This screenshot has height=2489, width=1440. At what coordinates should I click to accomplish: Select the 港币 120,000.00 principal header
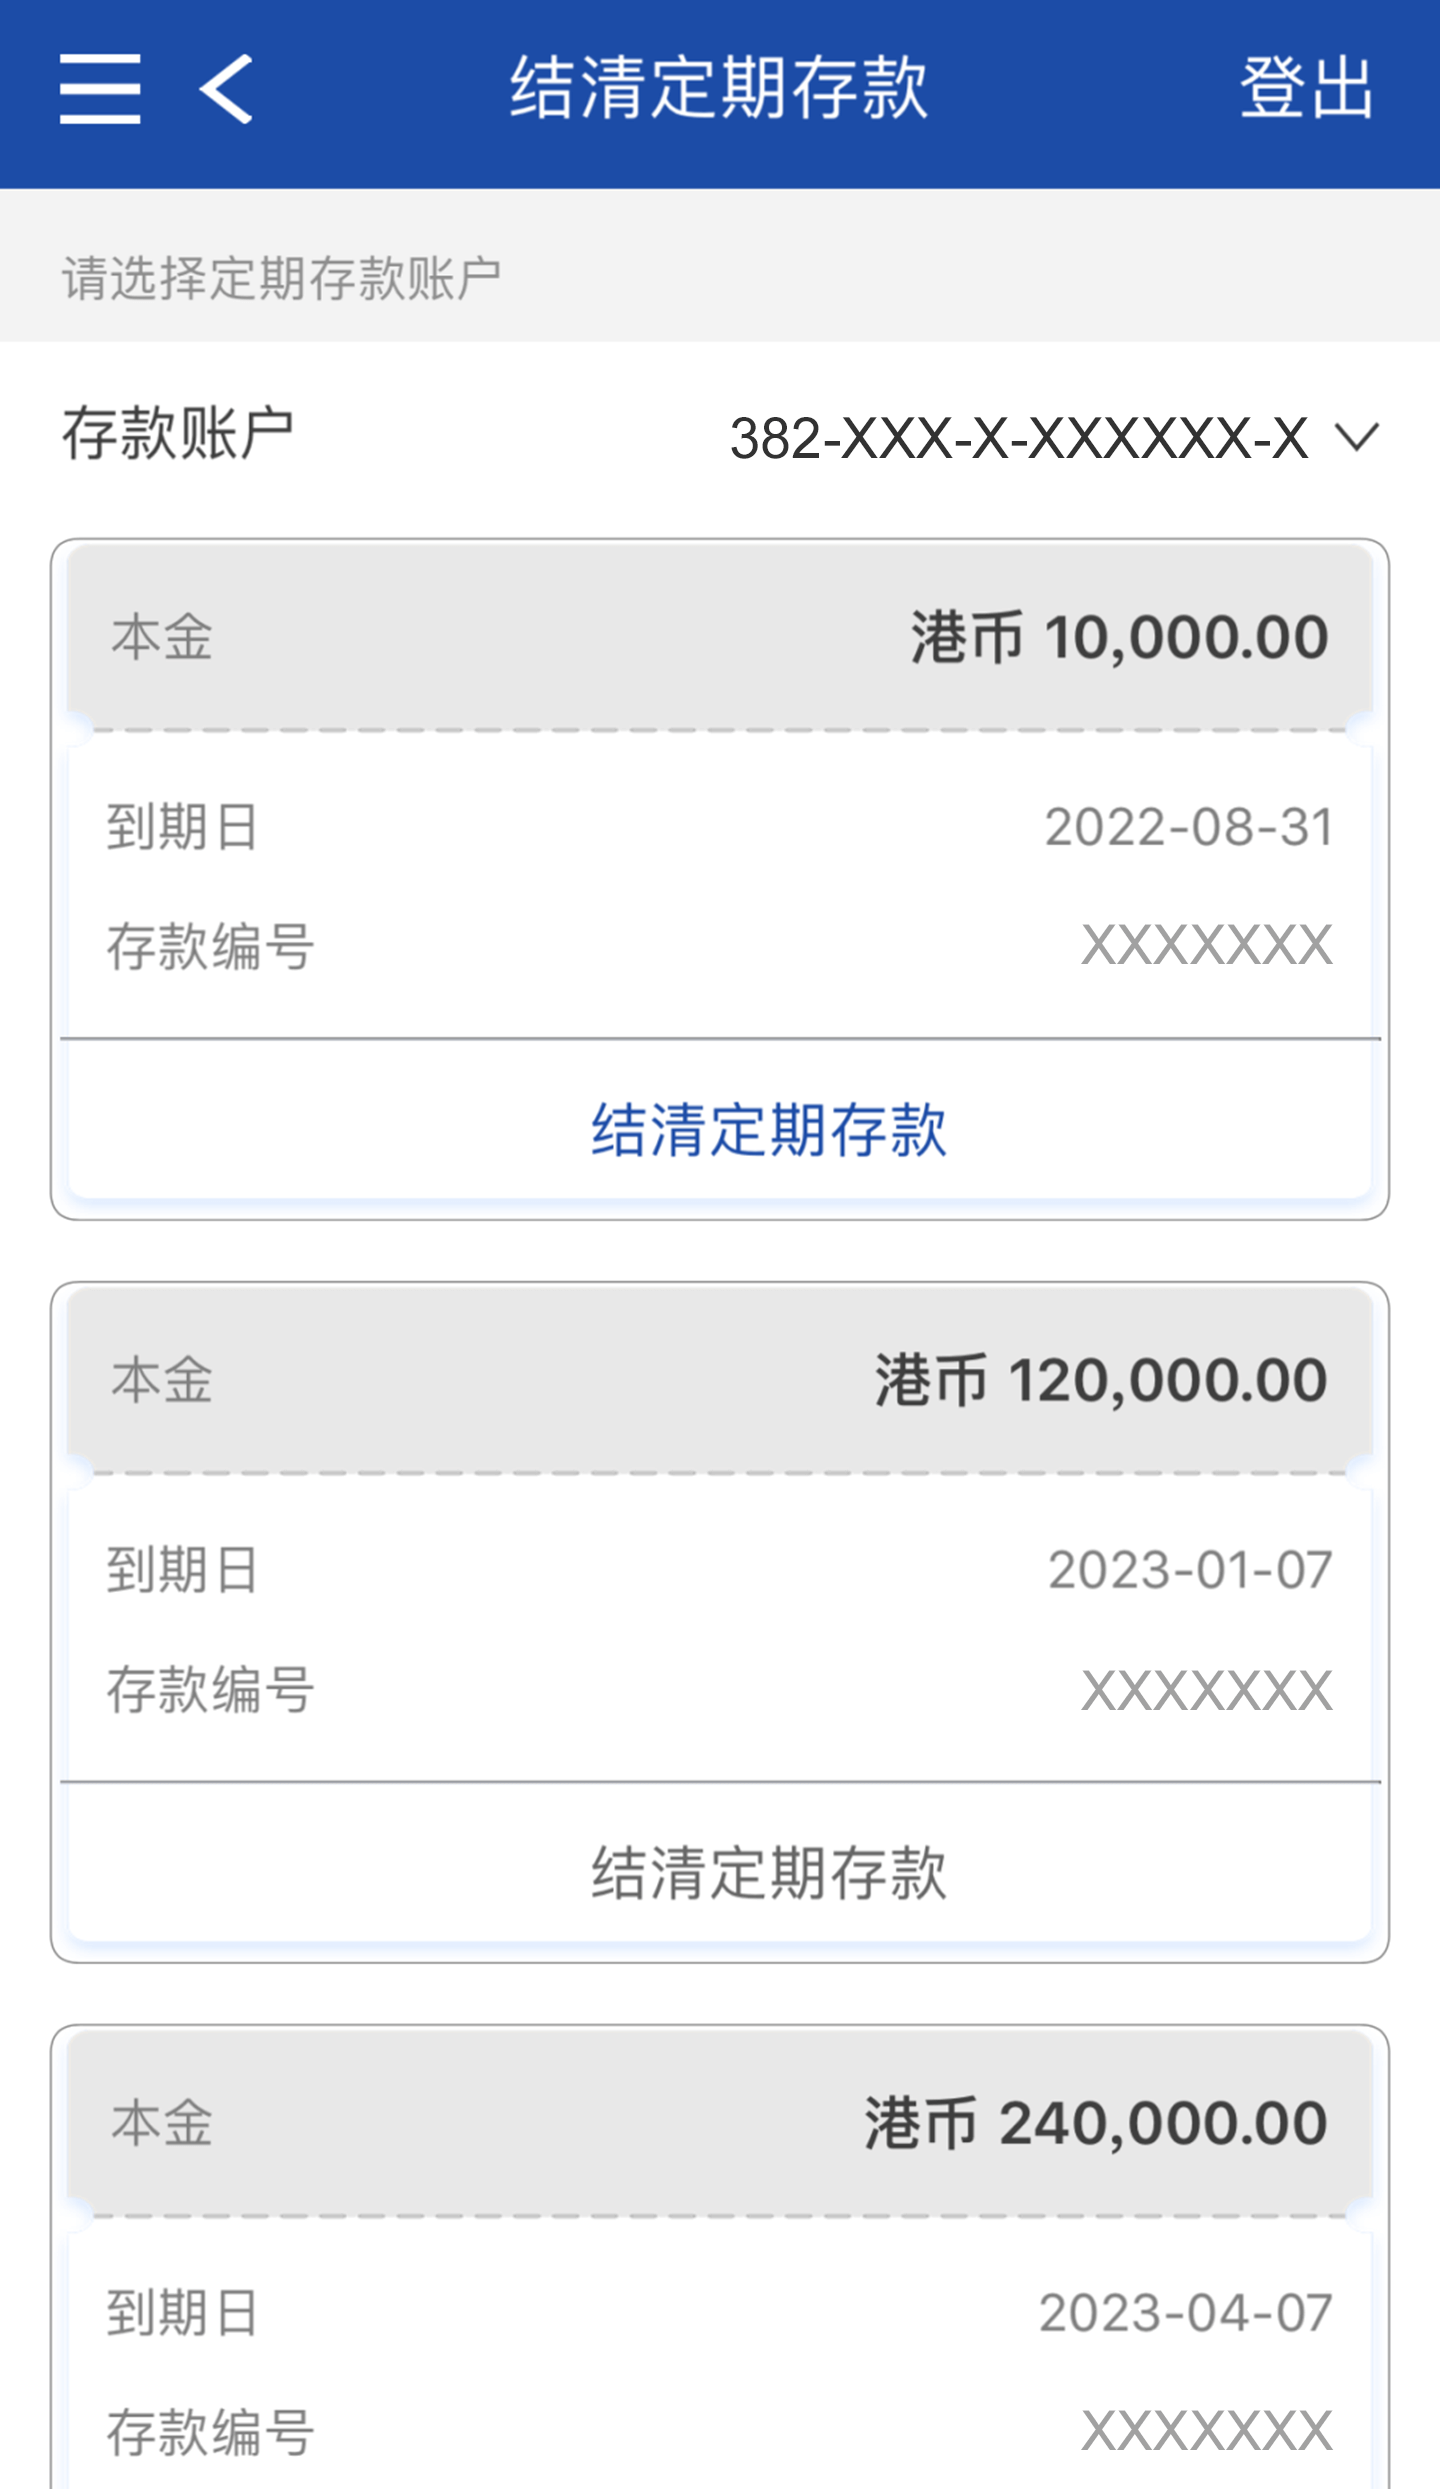coord(1100,1381)
